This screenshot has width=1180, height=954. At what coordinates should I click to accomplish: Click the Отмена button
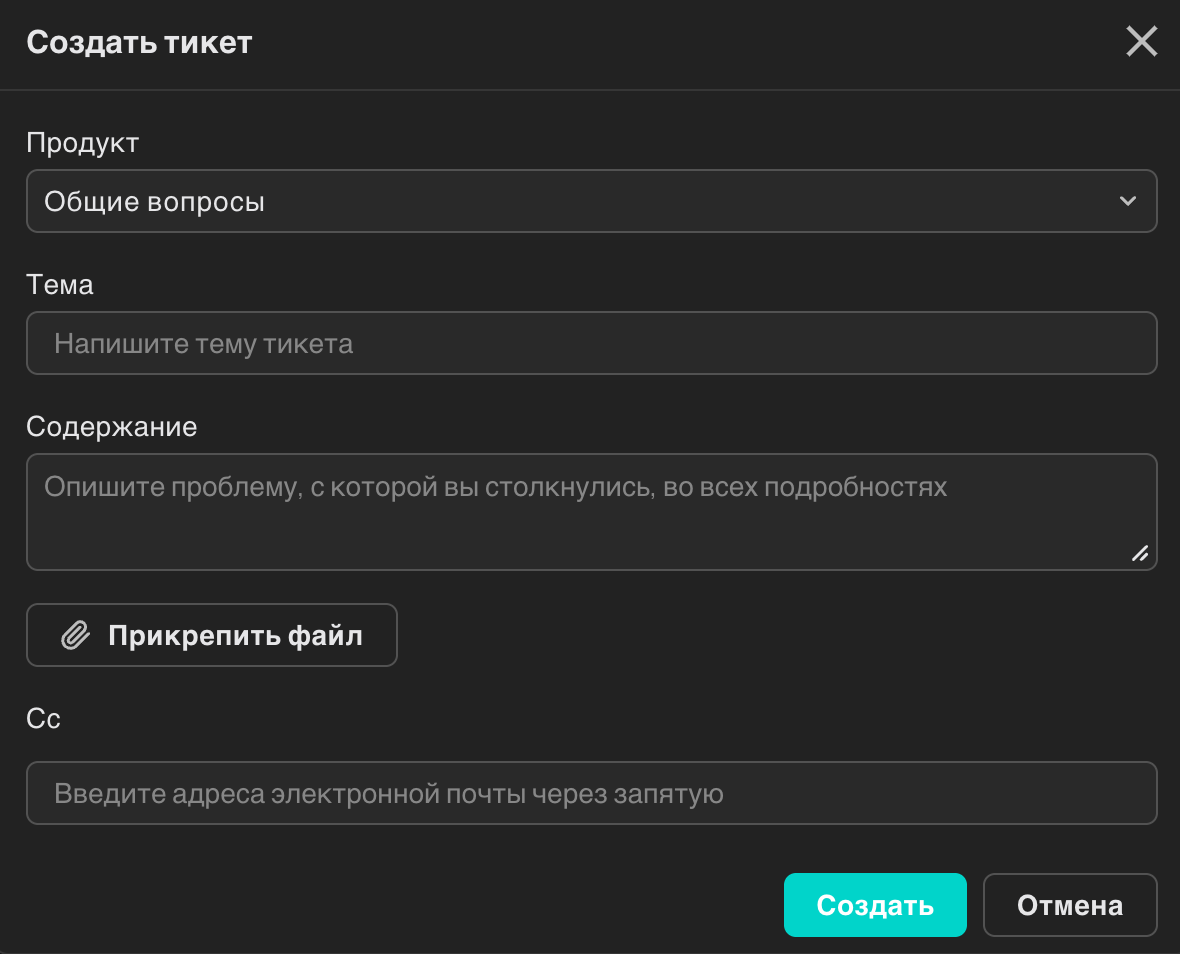tap(1070, 904)
